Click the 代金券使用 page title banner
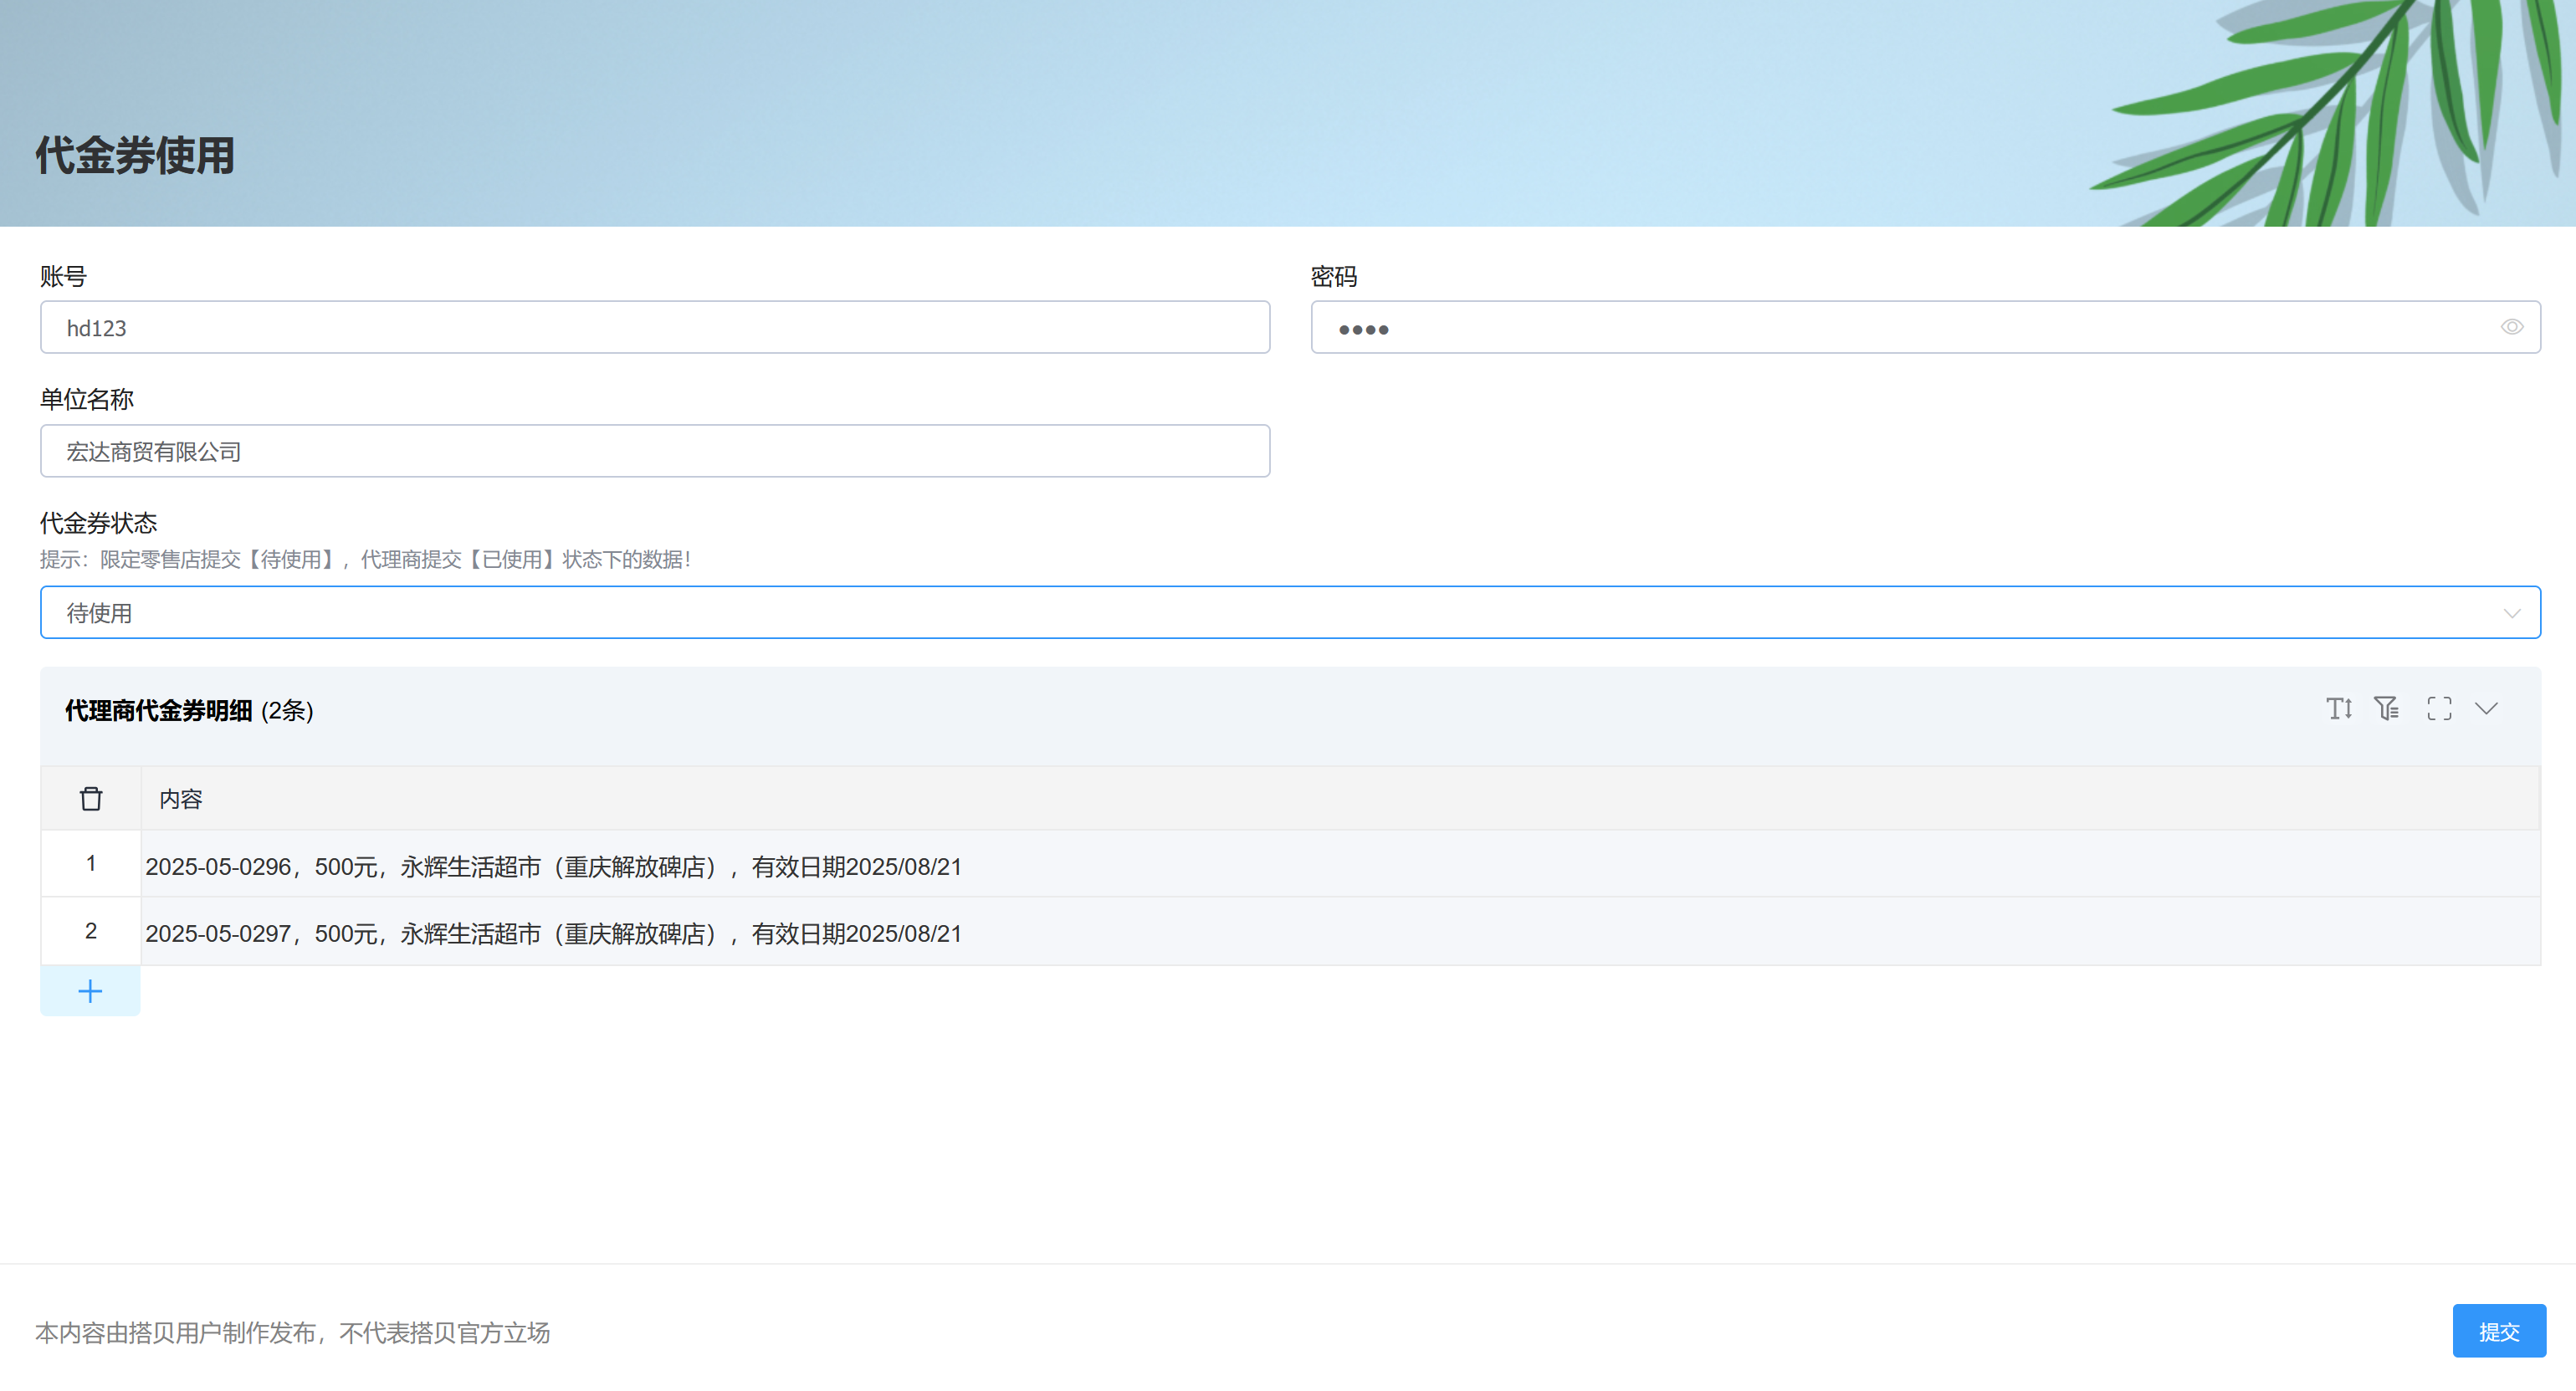Image resolution: width=2576 pixels, height=1391 pixels. [x=135, y=156]
